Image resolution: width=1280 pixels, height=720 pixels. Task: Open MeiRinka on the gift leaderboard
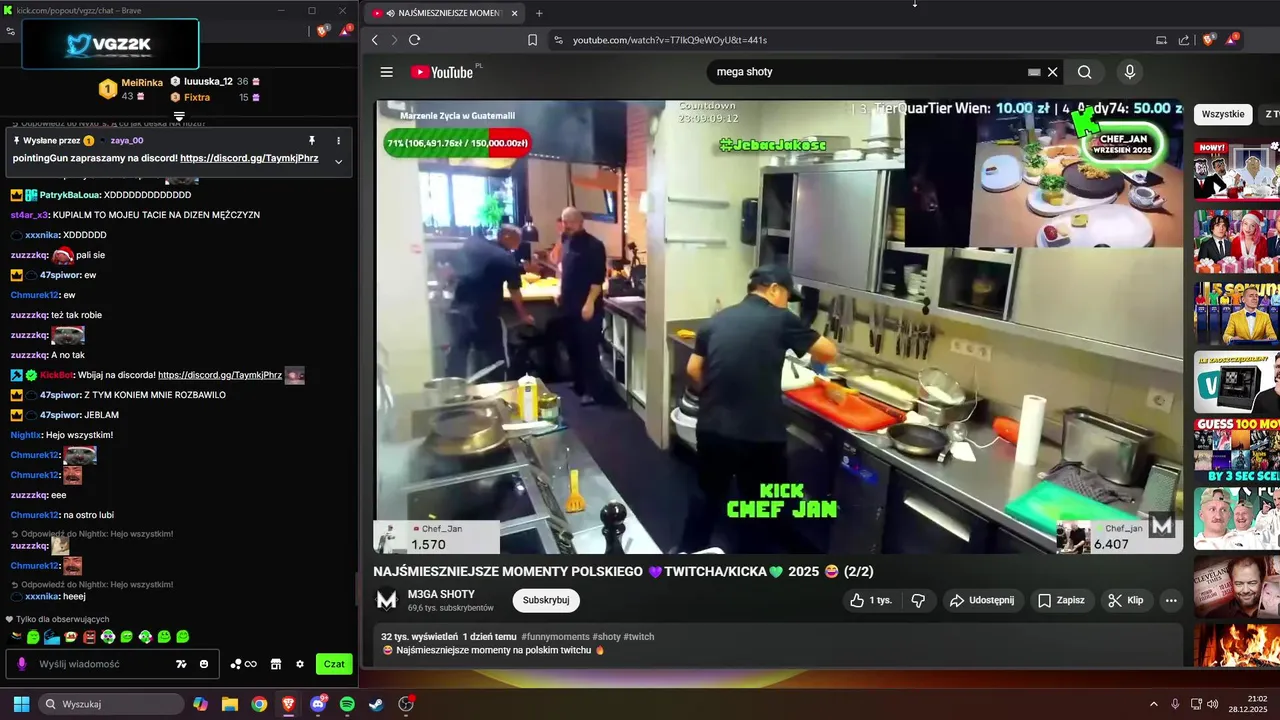[142, 82]
